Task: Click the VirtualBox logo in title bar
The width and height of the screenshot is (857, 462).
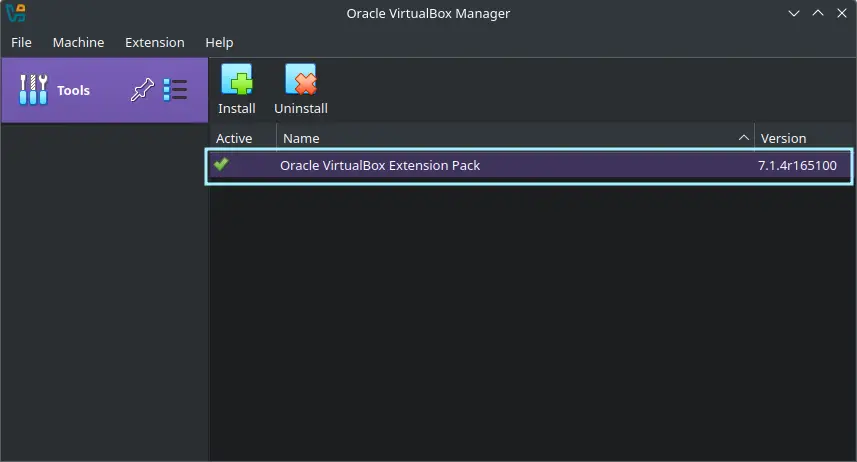Action: pos(15,13)
